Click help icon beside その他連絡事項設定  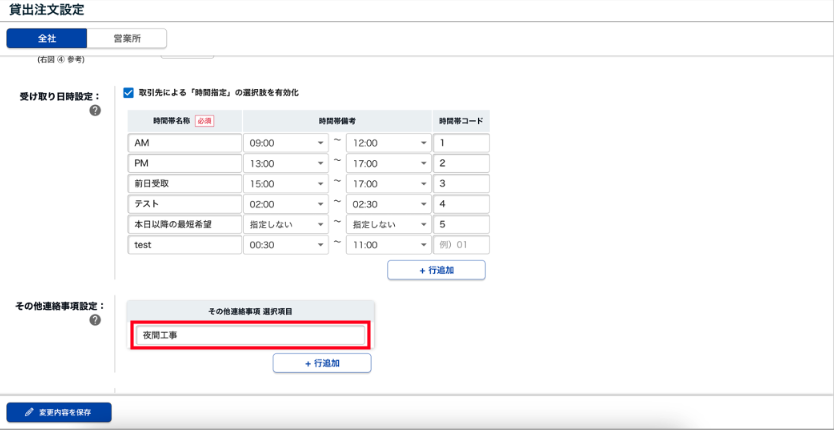click(x=95, y=319)
